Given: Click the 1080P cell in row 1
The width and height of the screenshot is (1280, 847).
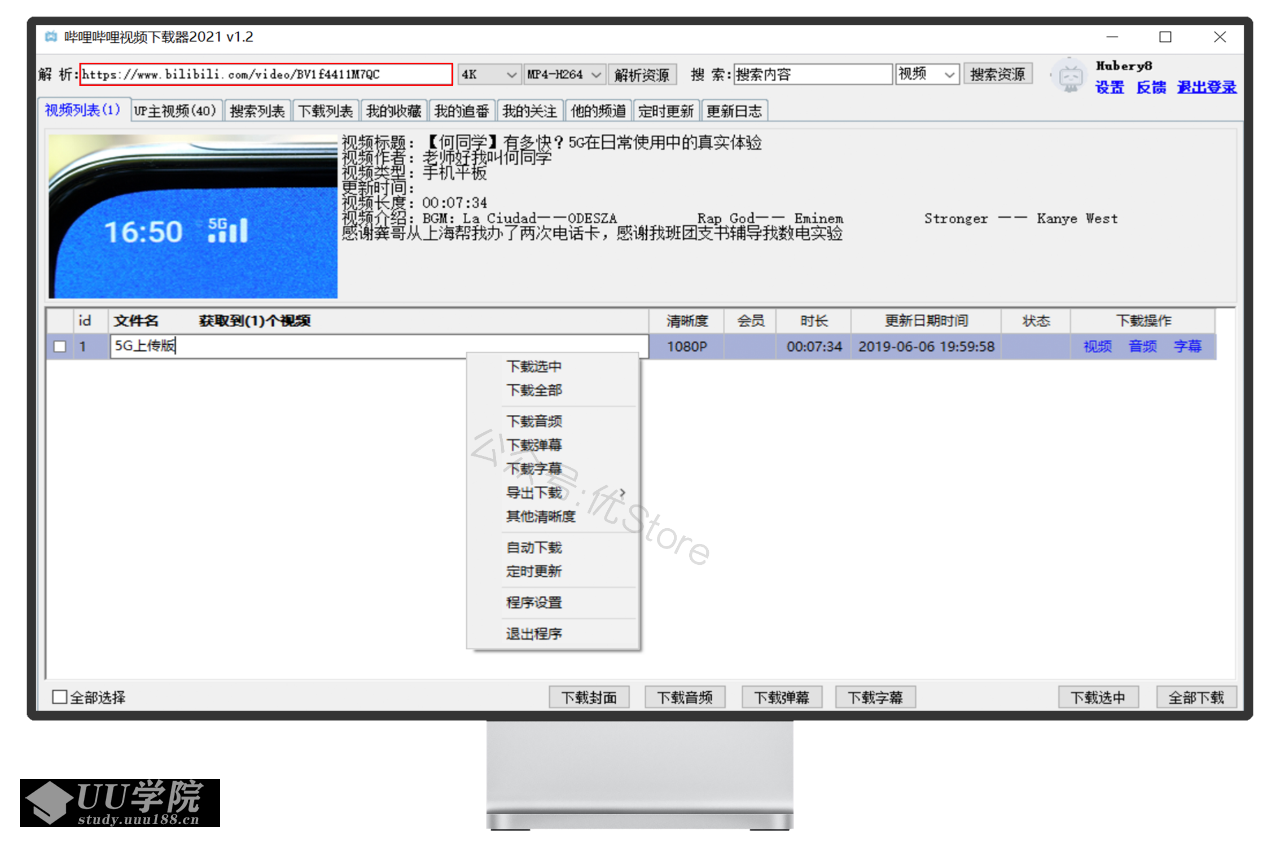Looking at the screenshot, I should [x=687, y=347].
